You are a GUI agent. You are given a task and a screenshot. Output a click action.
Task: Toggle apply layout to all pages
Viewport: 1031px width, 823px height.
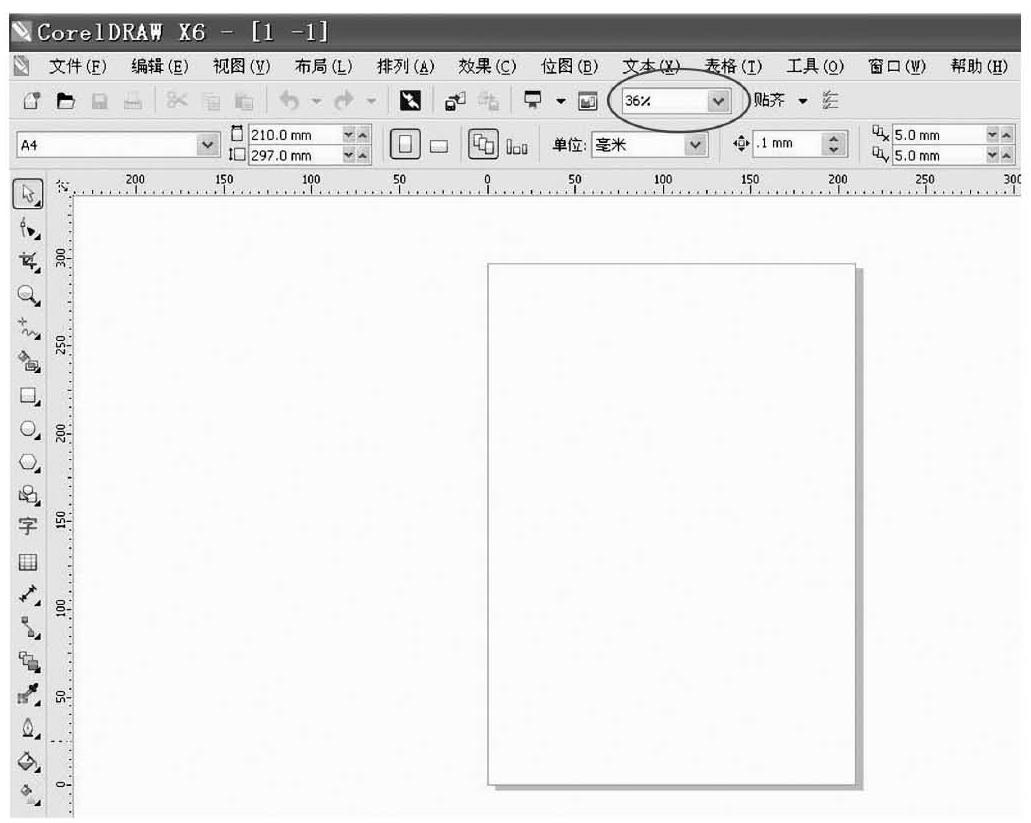coord(483,145)
